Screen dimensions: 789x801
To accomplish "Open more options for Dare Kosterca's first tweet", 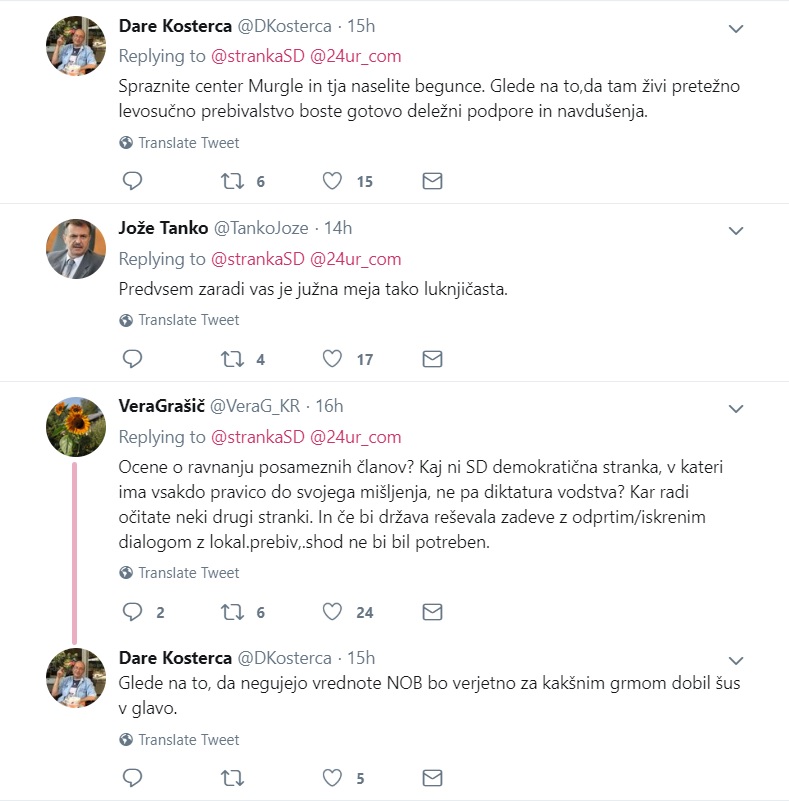I will click(x=736, y=29).
